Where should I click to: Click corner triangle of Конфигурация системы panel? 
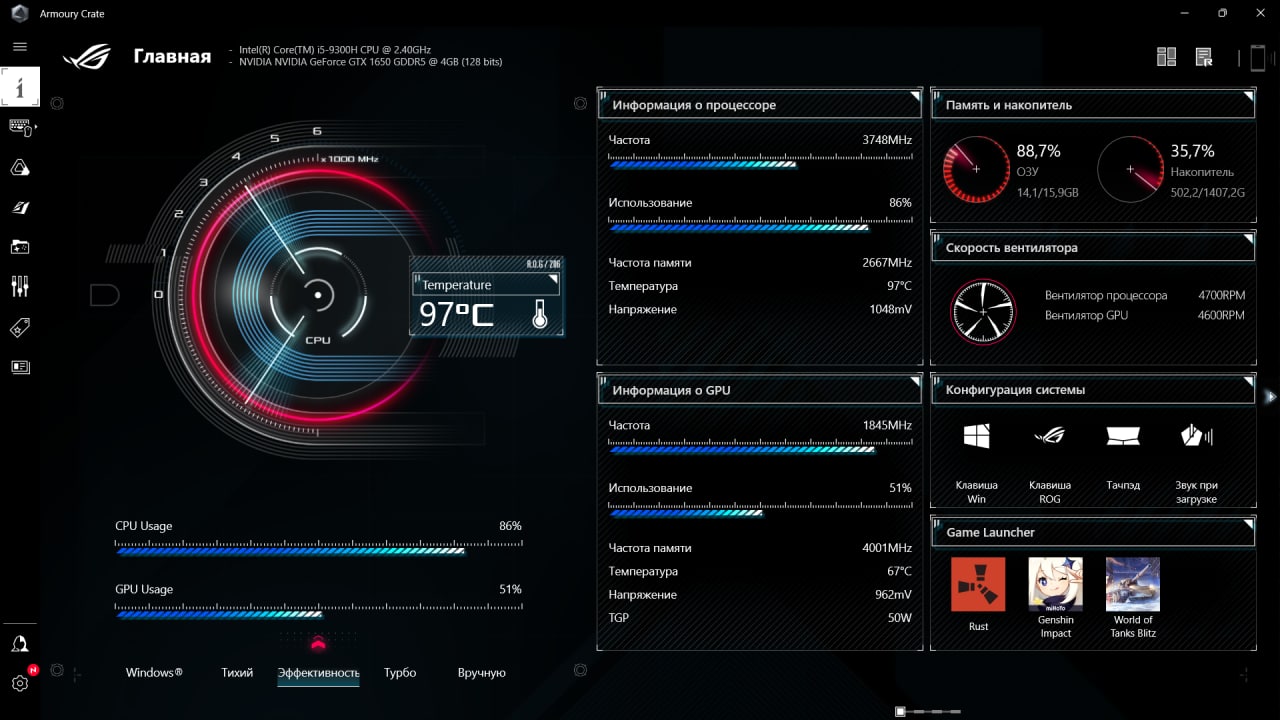pos(1248,381)
